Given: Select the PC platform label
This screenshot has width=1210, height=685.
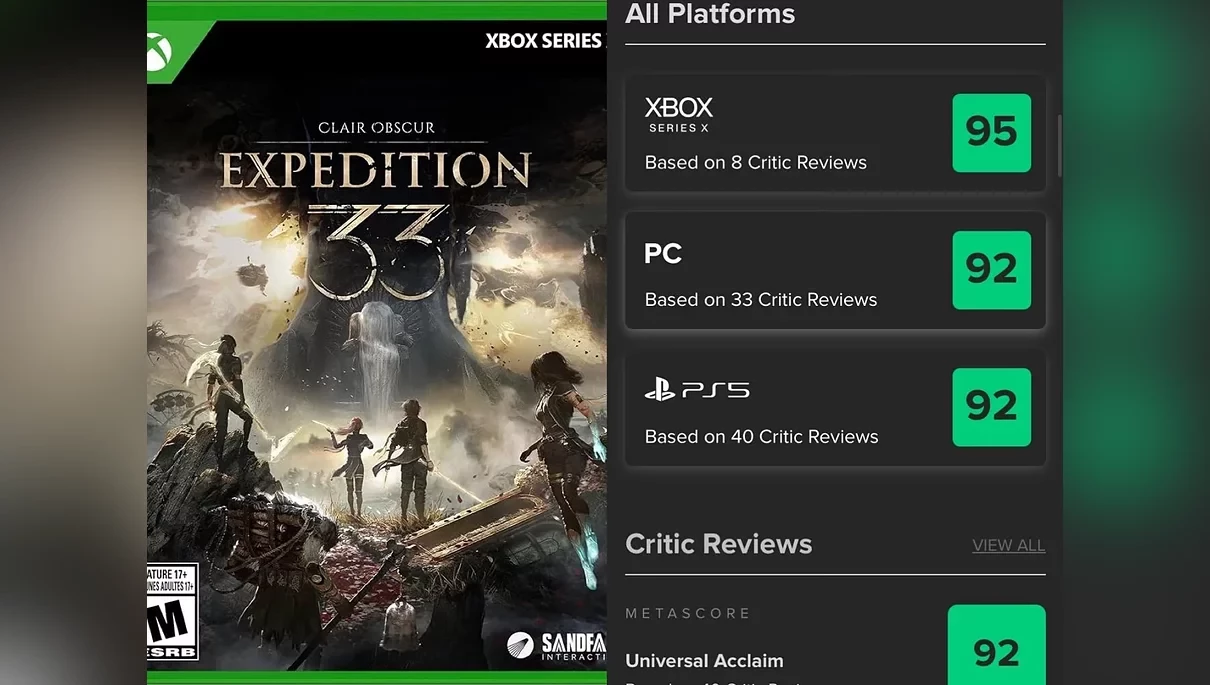Looking at the screenshot, I should (x=663, y=254).
